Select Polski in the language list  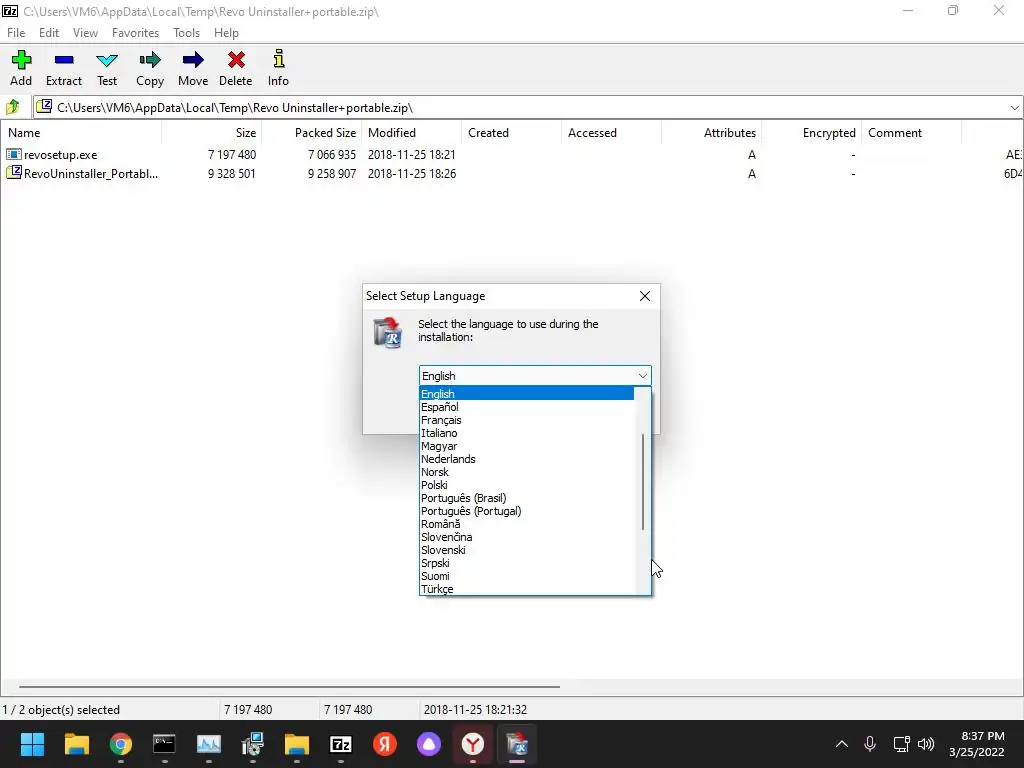pyautogui.click(x=526, y=485)
